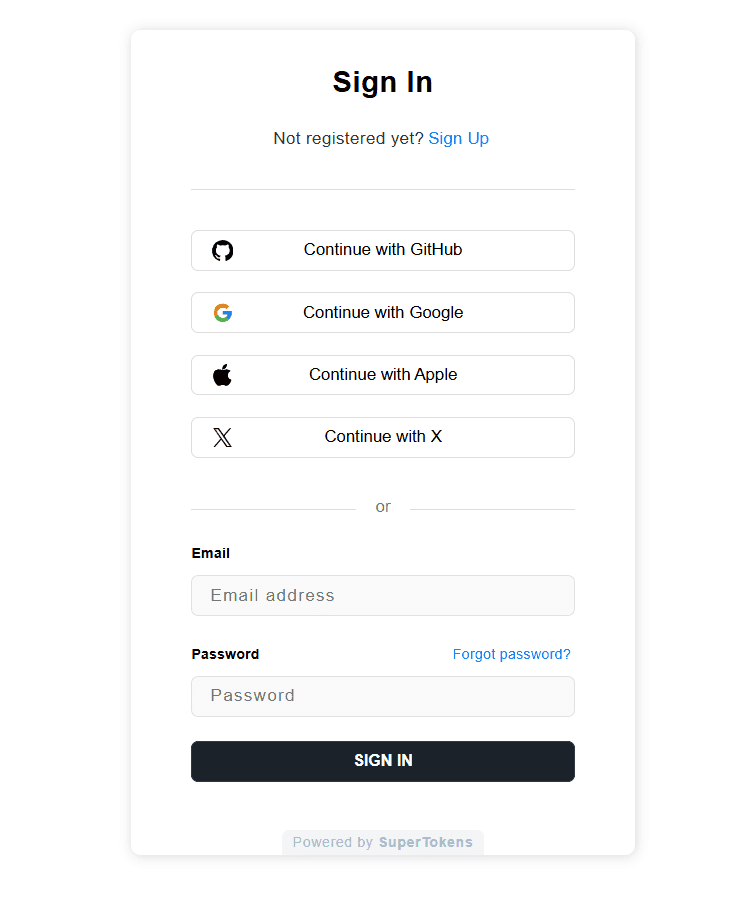The image size is (739, 903).
Task: Click Continue with GitHub
Action: pos(383,250)
